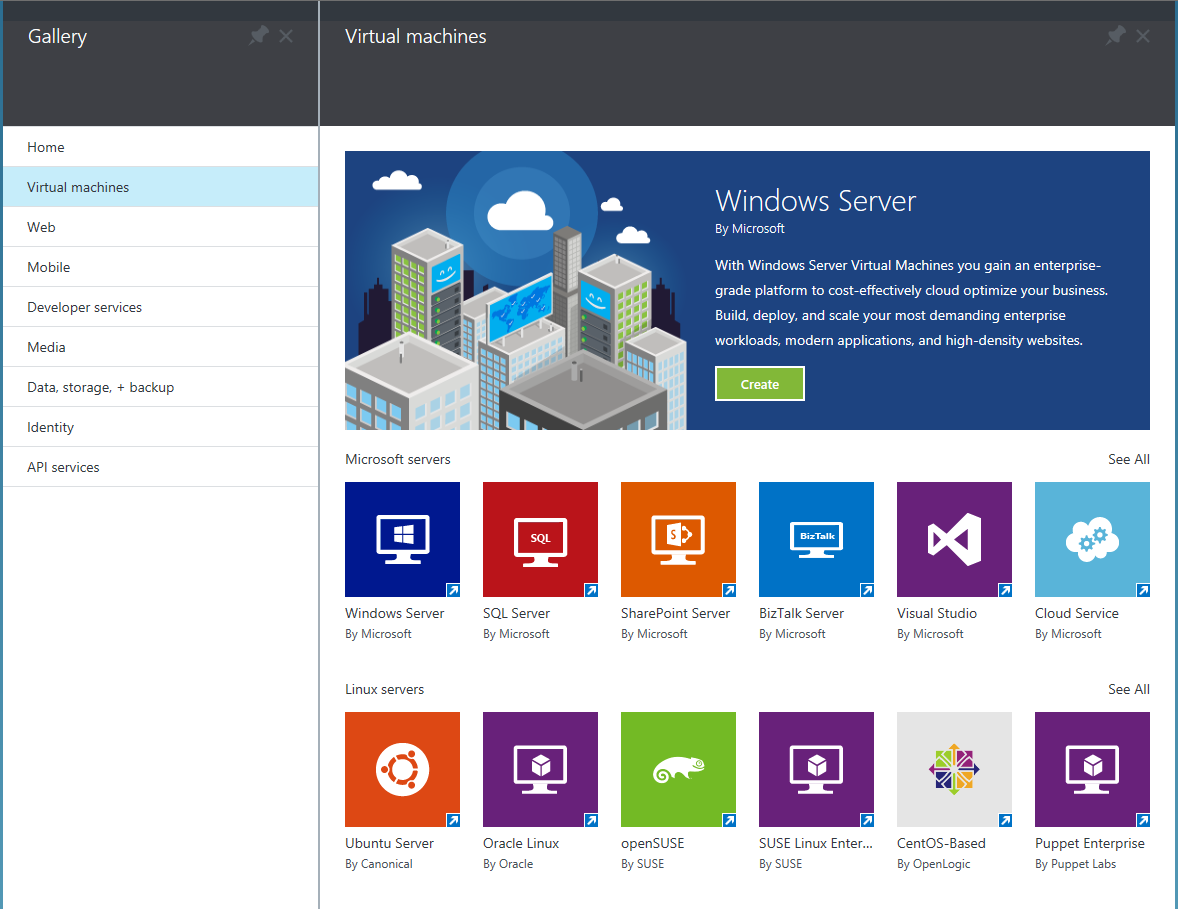
Task: Open the SharePoint Server tile
Action: [x=678, y=539]
